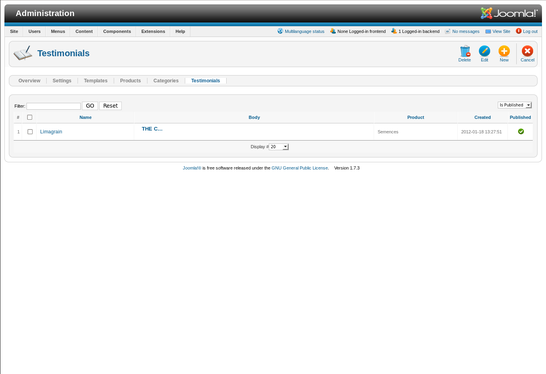Open the Limagrain testimonial link
The height and width of the screenshot is (374, 546).
point(51,132)
